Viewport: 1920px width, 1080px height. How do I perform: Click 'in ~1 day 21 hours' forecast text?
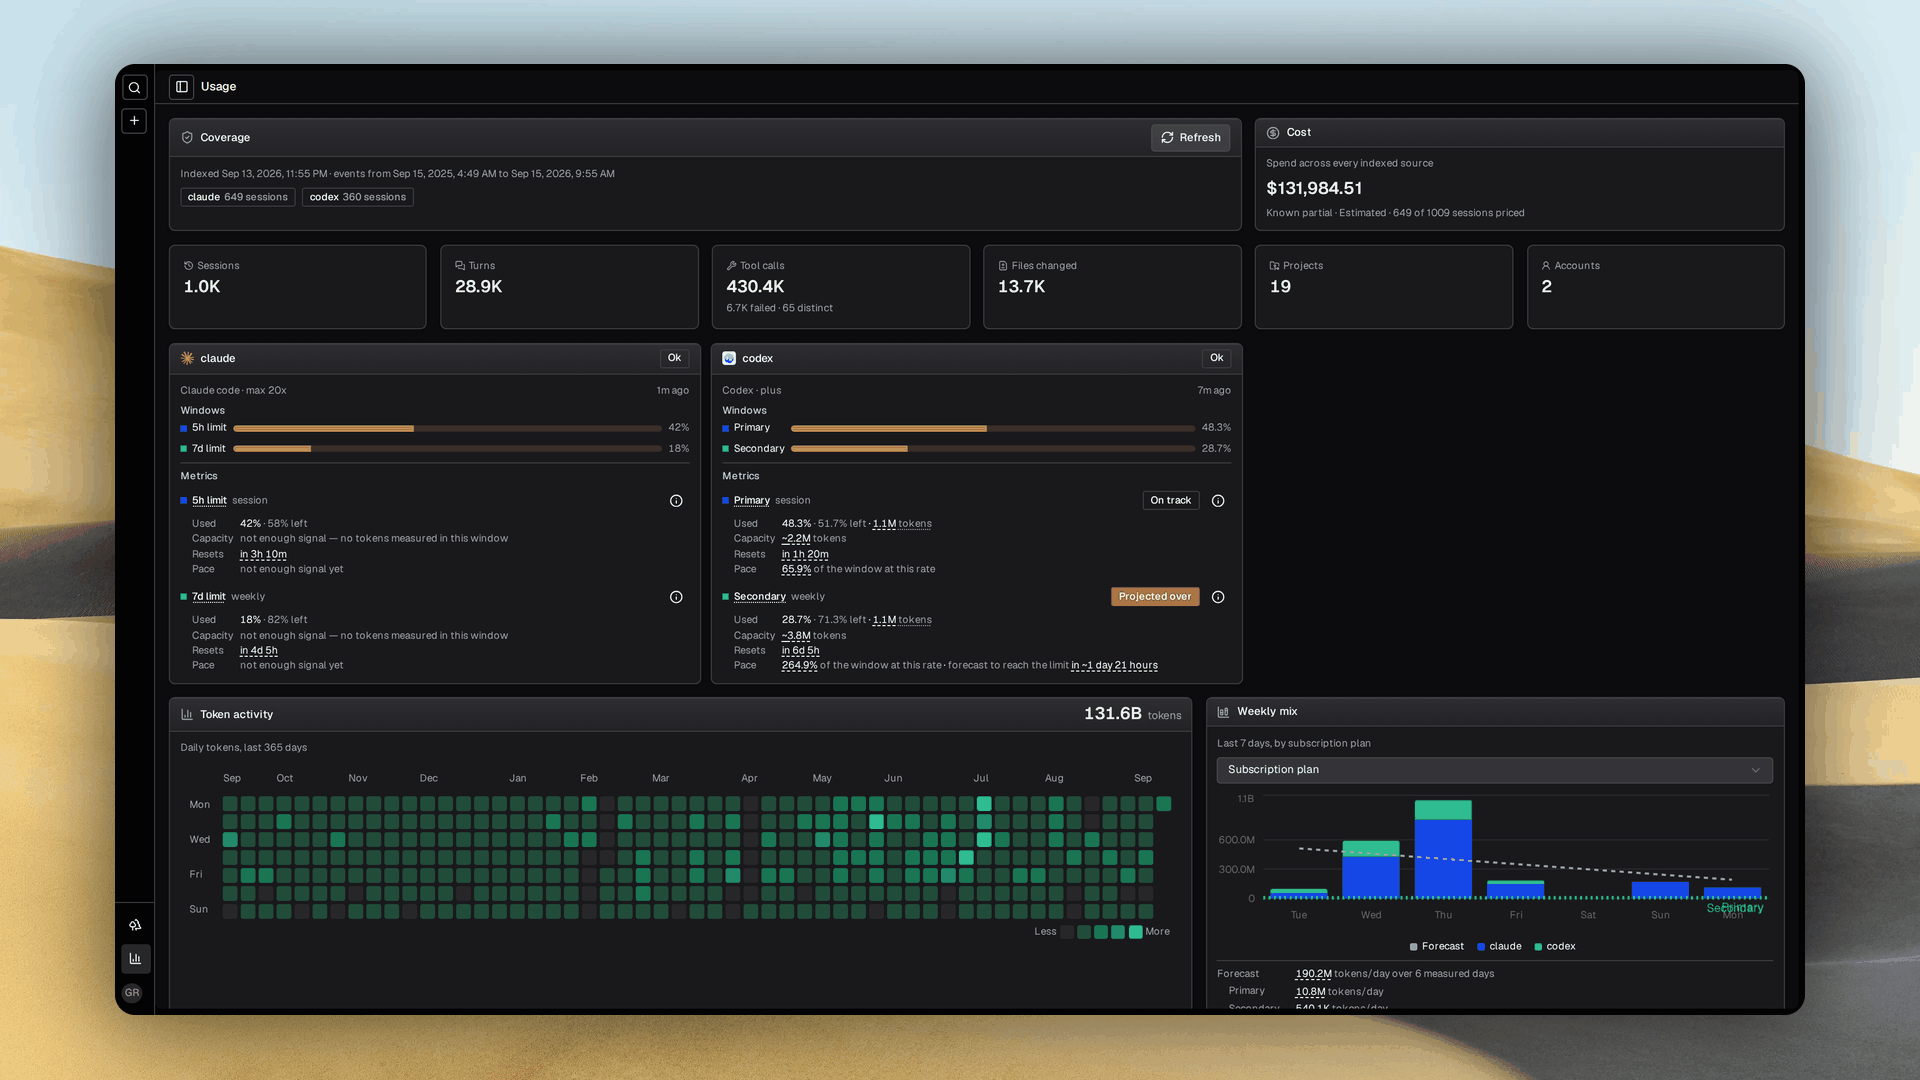(1114, 666)
